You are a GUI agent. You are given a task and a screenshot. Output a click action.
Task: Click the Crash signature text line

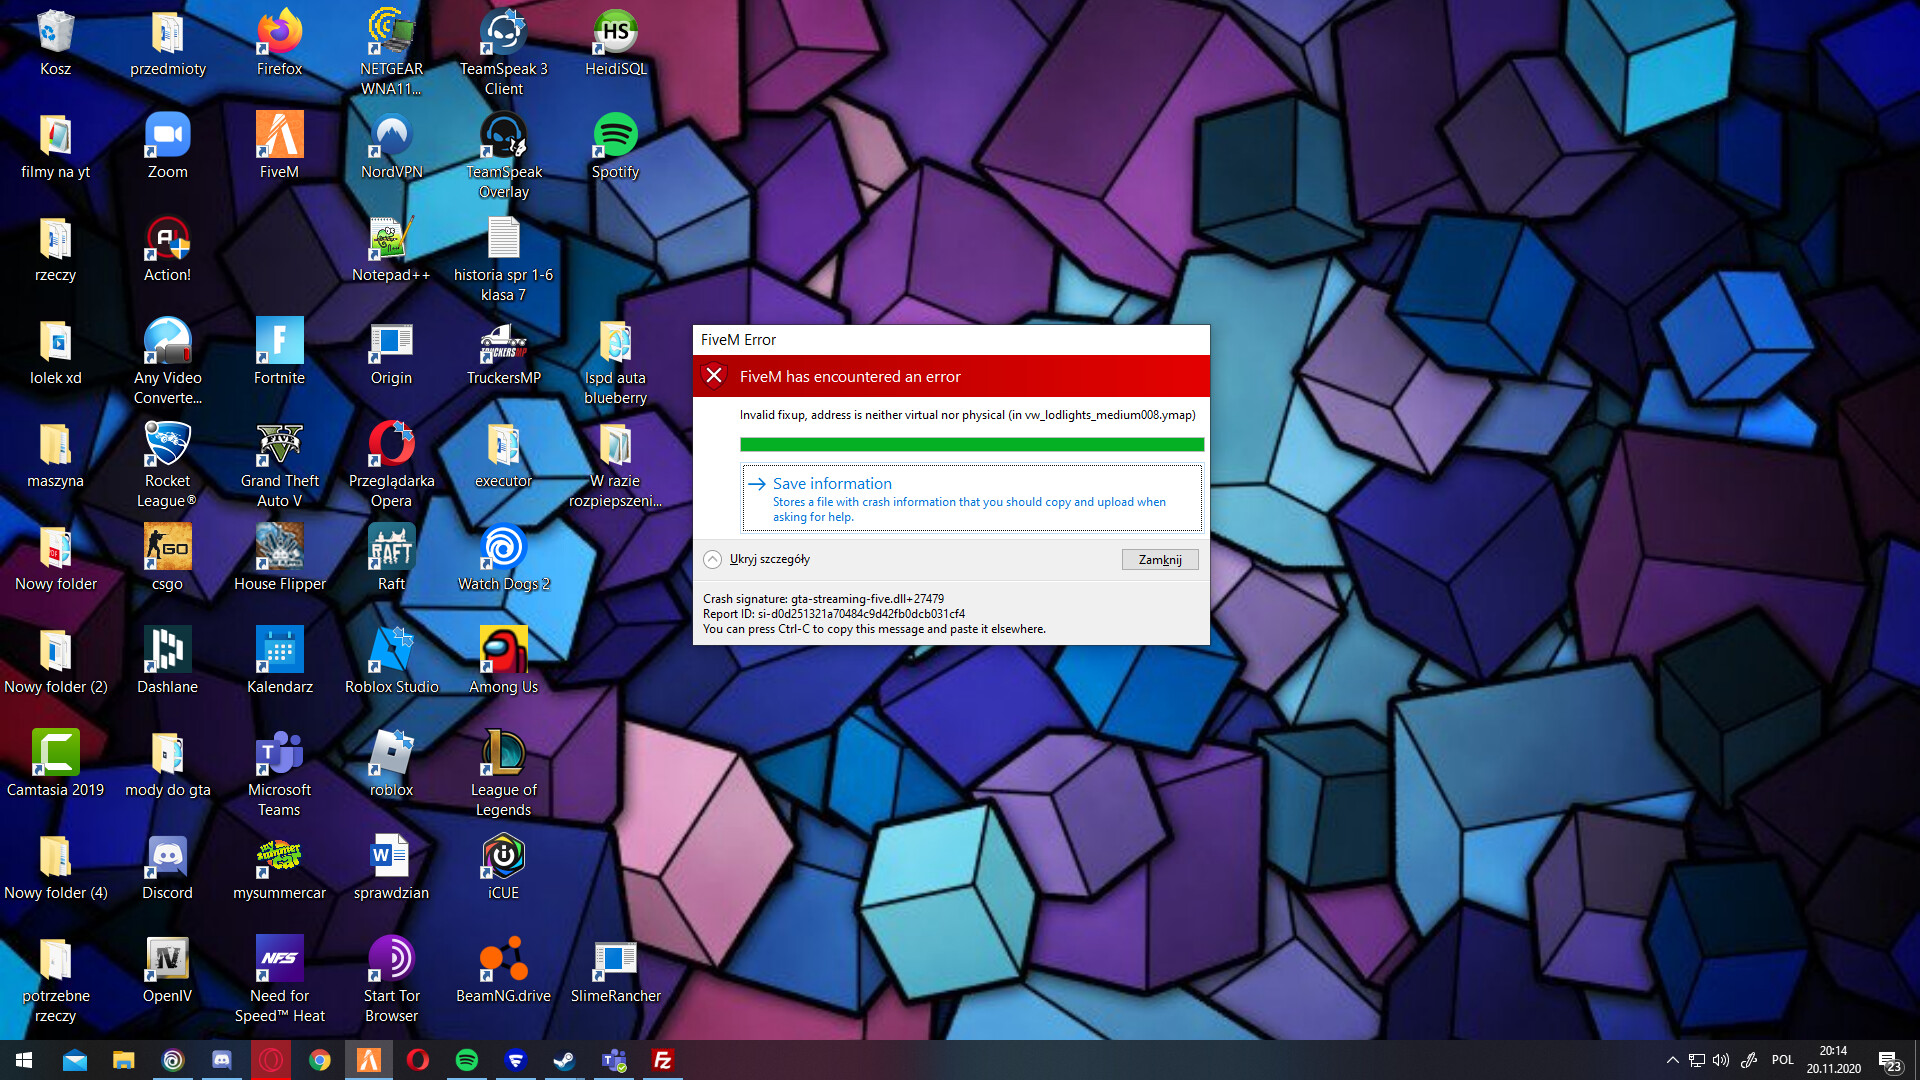tap(823, 599)
